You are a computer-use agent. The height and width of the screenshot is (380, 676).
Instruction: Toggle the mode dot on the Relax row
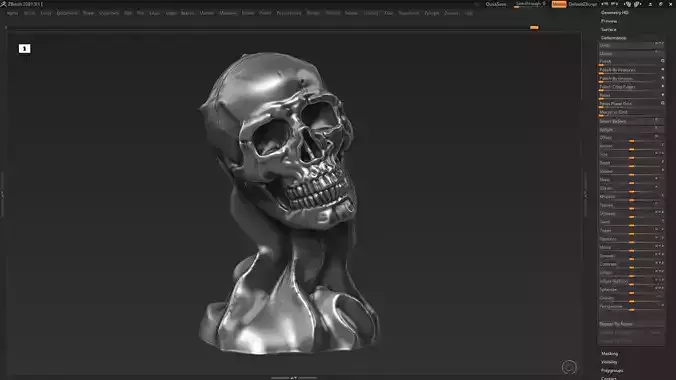(663, 95)
